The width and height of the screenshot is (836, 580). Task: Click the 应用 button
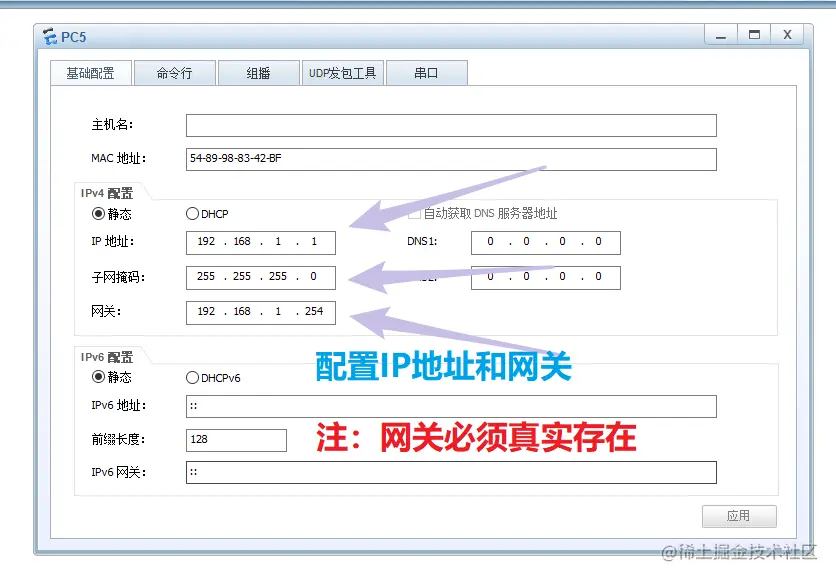coord(739,516)
